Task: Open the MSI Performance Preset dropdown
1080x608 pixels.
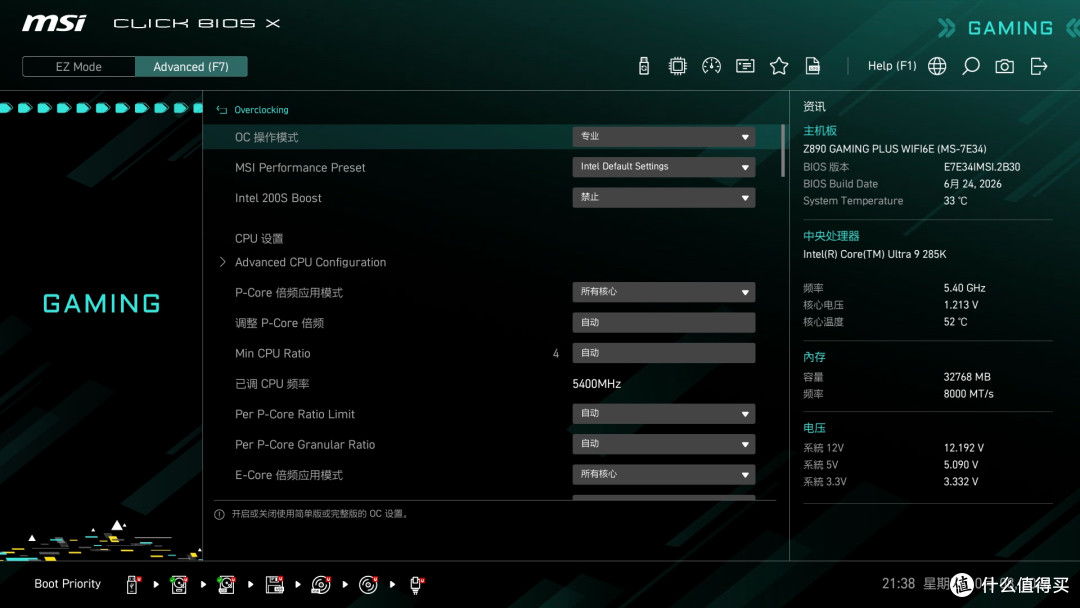Action: pos(663,167)
